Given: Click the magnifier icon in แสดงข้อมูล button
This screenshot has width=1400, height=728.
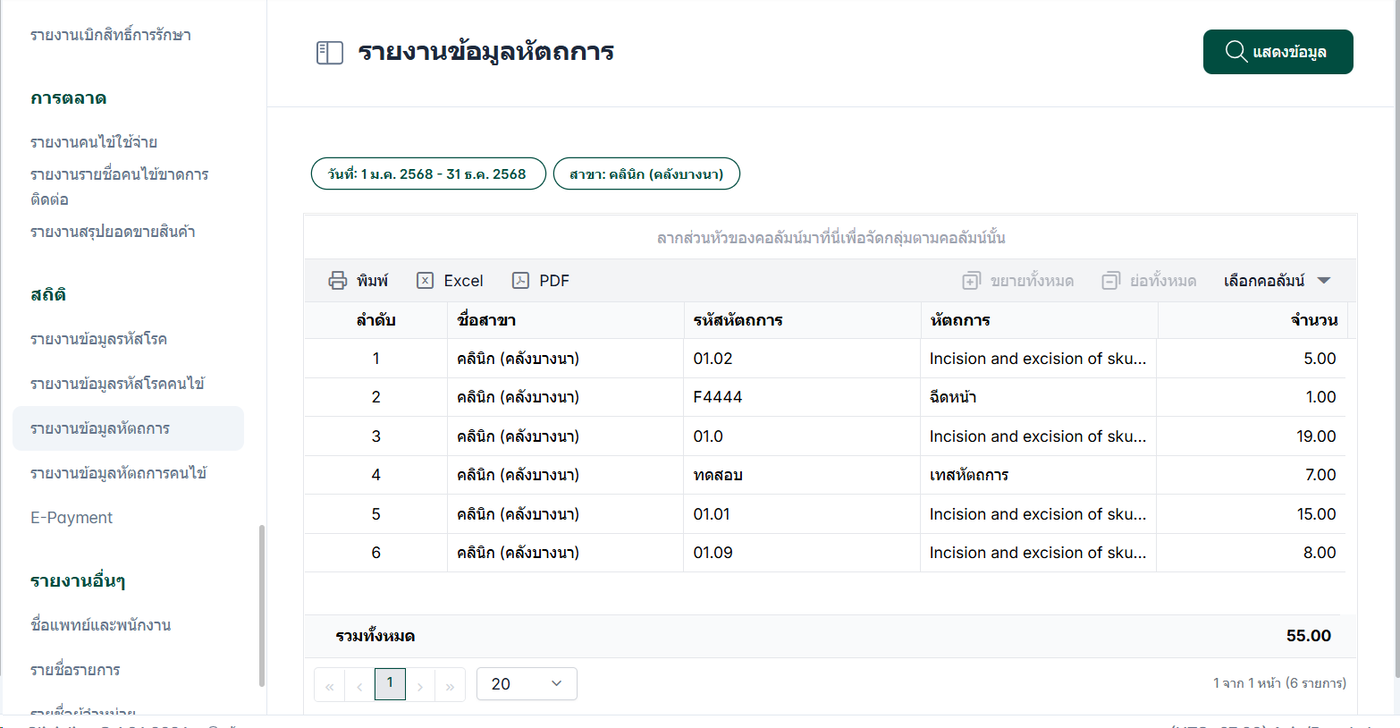Looking at the screenshot, I should coord(1235,52).
